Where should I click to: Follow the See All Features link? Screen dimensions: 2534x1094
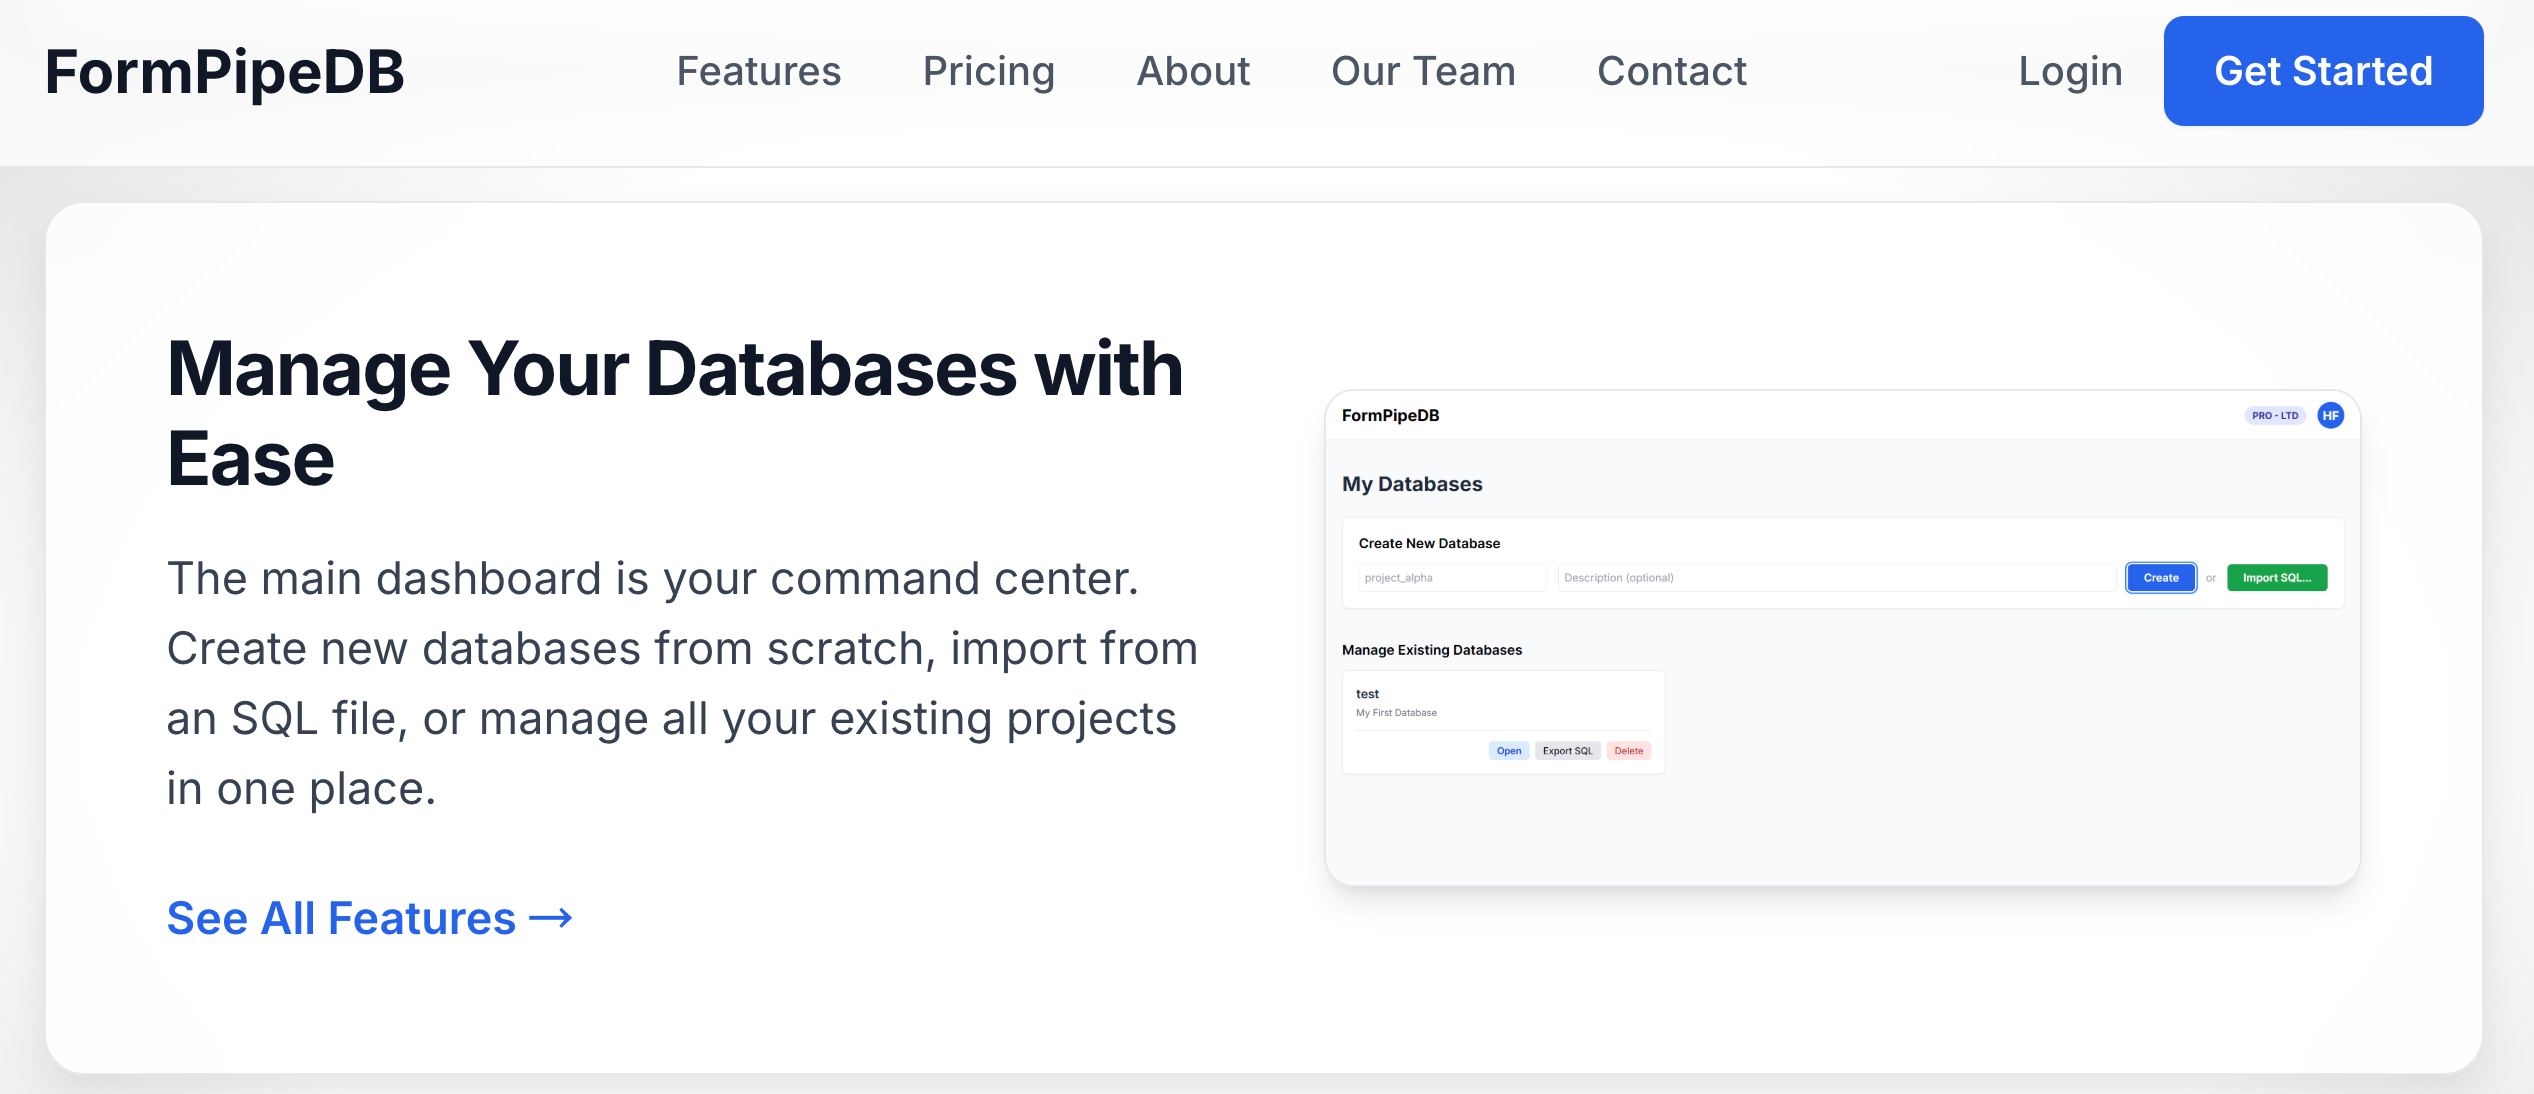(x=341, y=918)
